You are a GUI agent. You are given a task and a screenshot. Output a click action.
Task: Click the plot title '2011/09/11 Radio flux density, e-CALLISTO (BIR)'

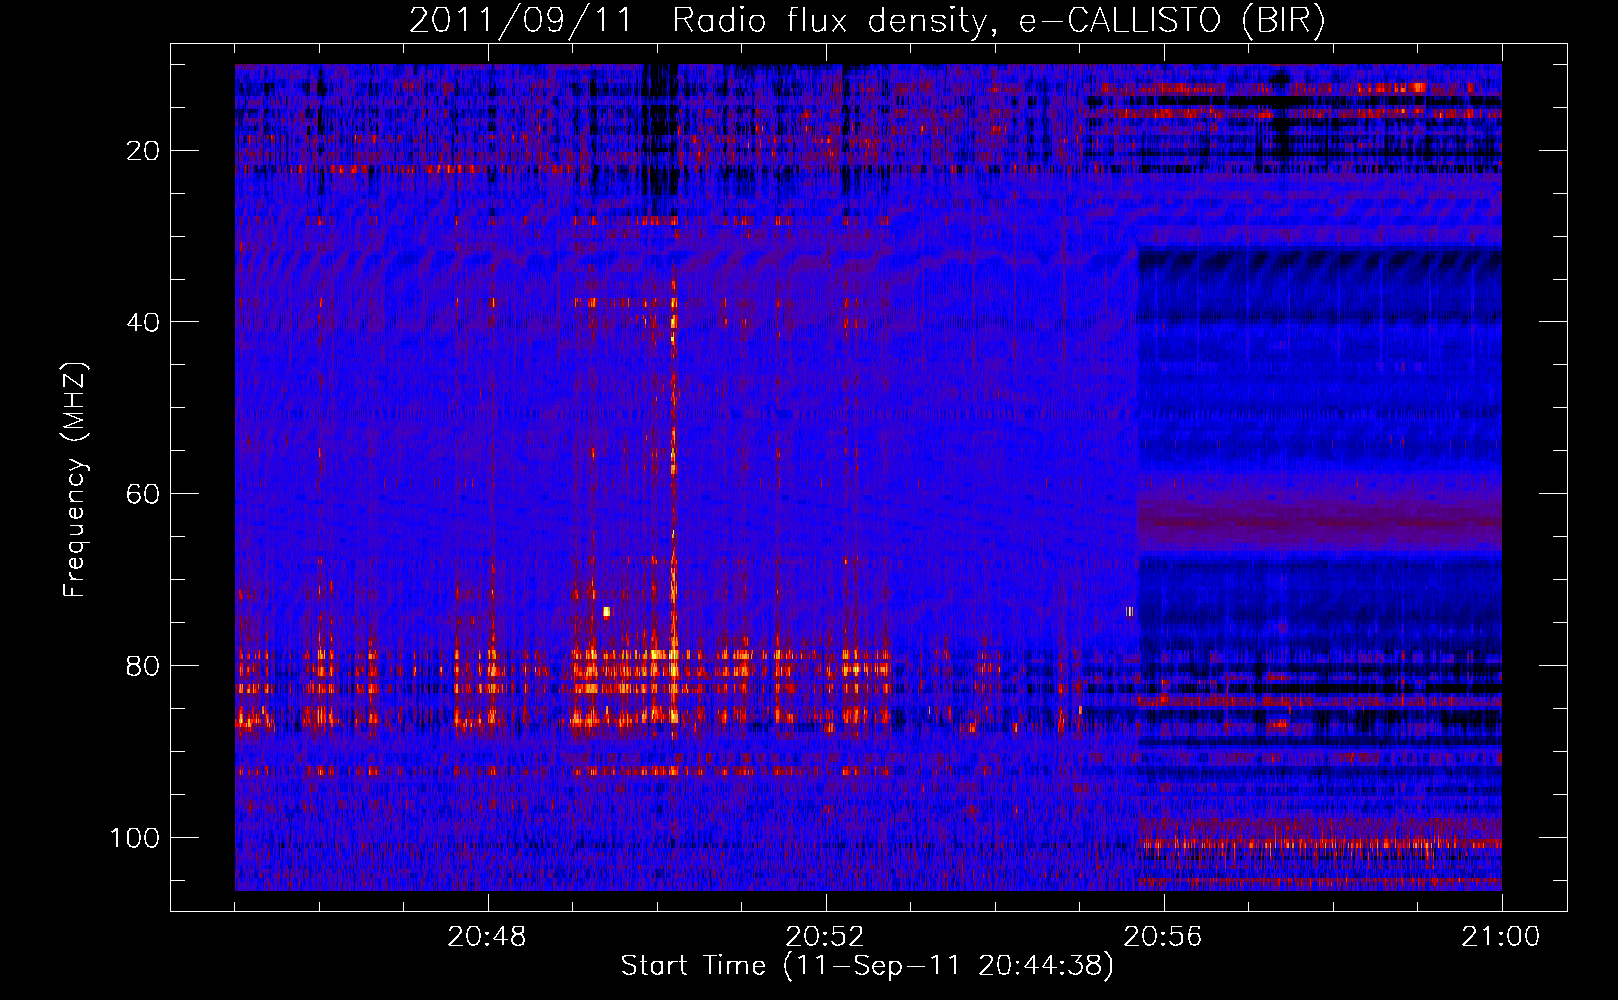click(x=867, y=20)
